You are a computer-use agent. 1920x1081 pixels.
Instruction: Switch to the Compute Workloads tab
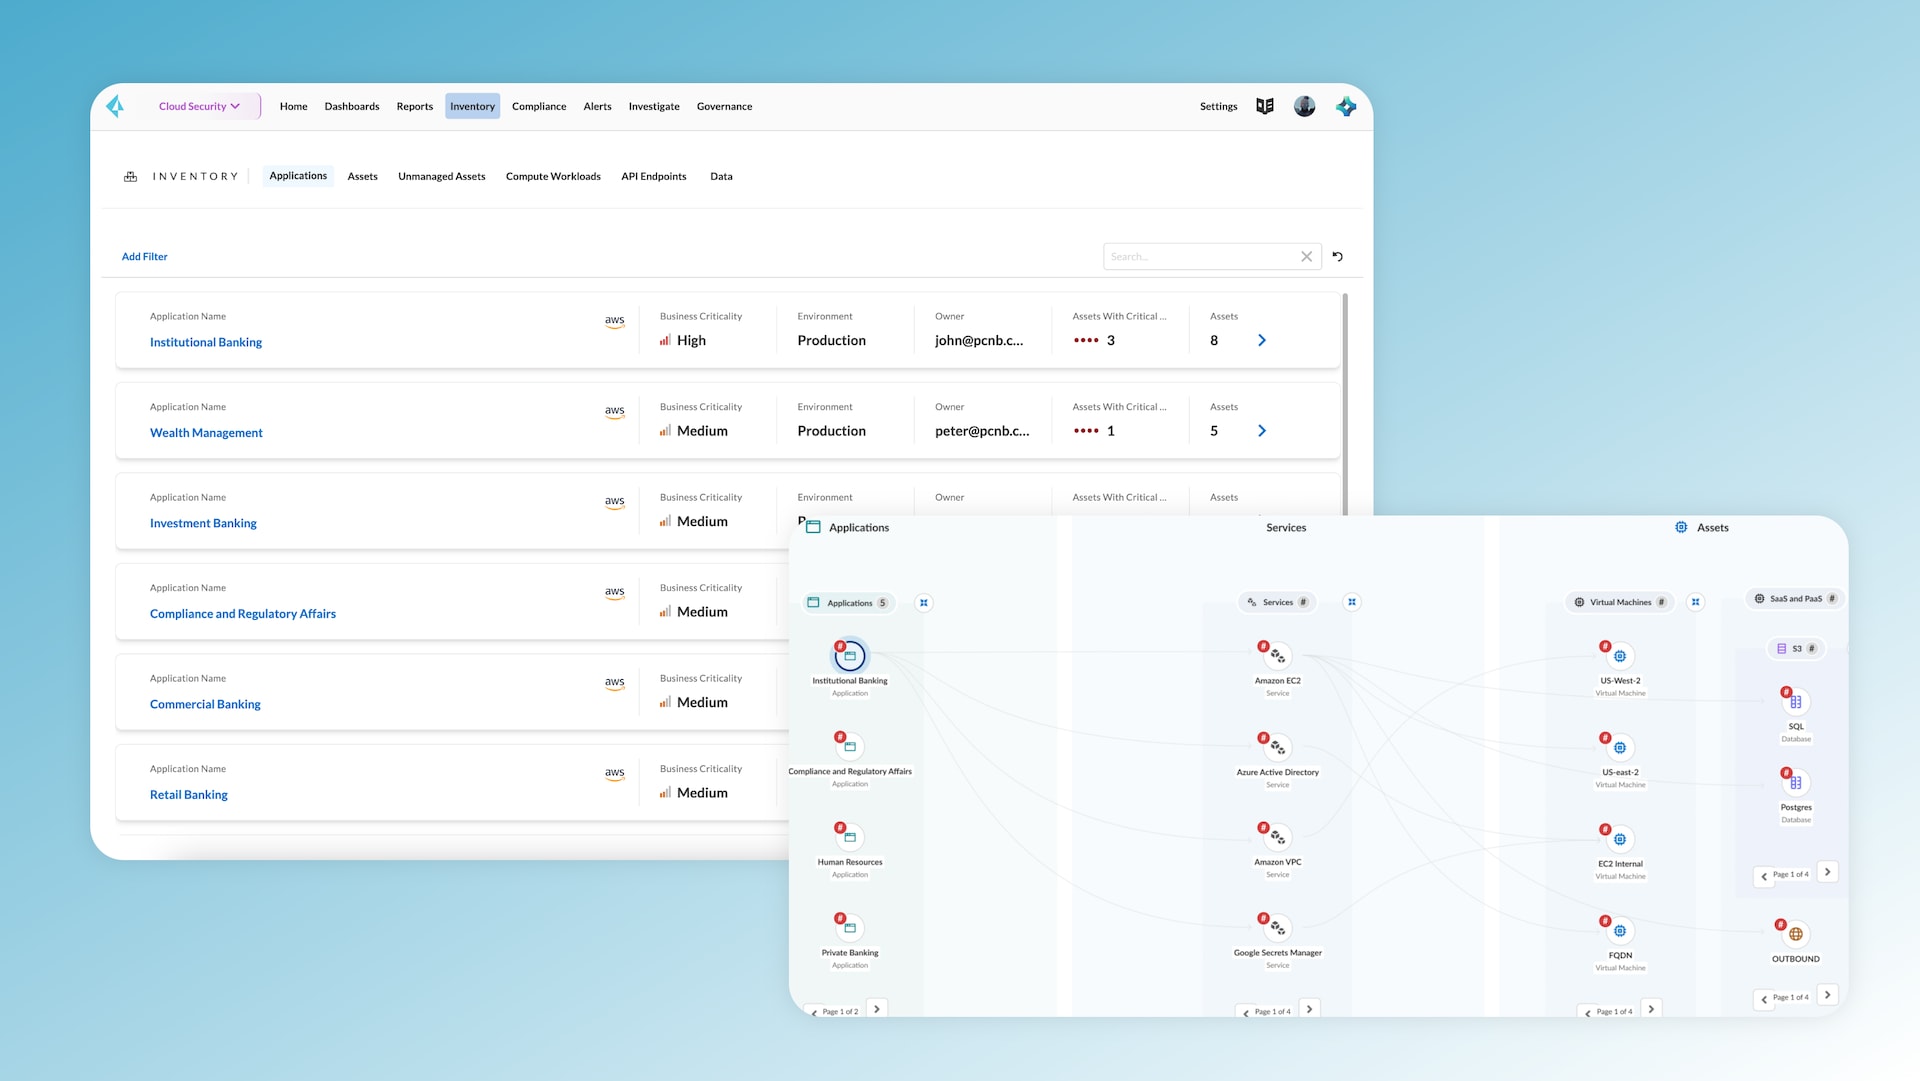553,176
